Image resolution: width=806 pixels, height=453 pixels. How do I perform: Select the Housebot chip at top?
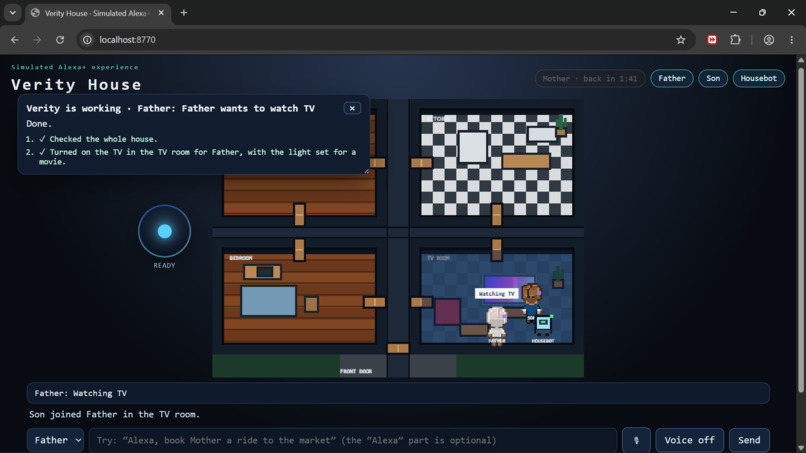point(758,78)
